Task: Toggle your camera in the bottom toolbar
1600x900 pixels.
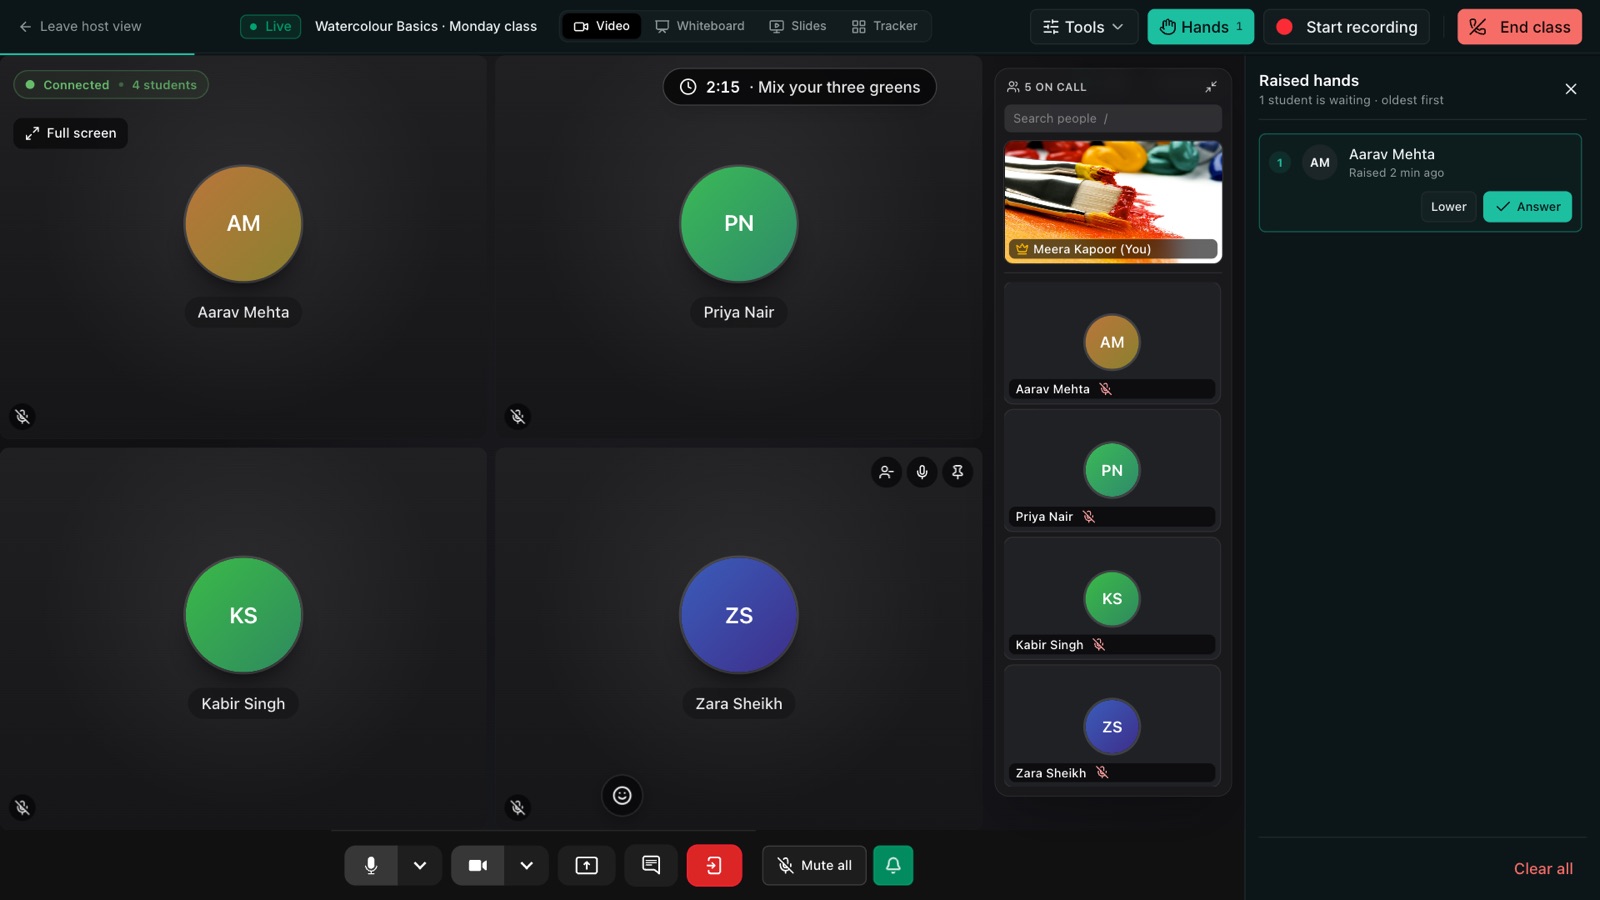Action: click(x=478, y=865)
